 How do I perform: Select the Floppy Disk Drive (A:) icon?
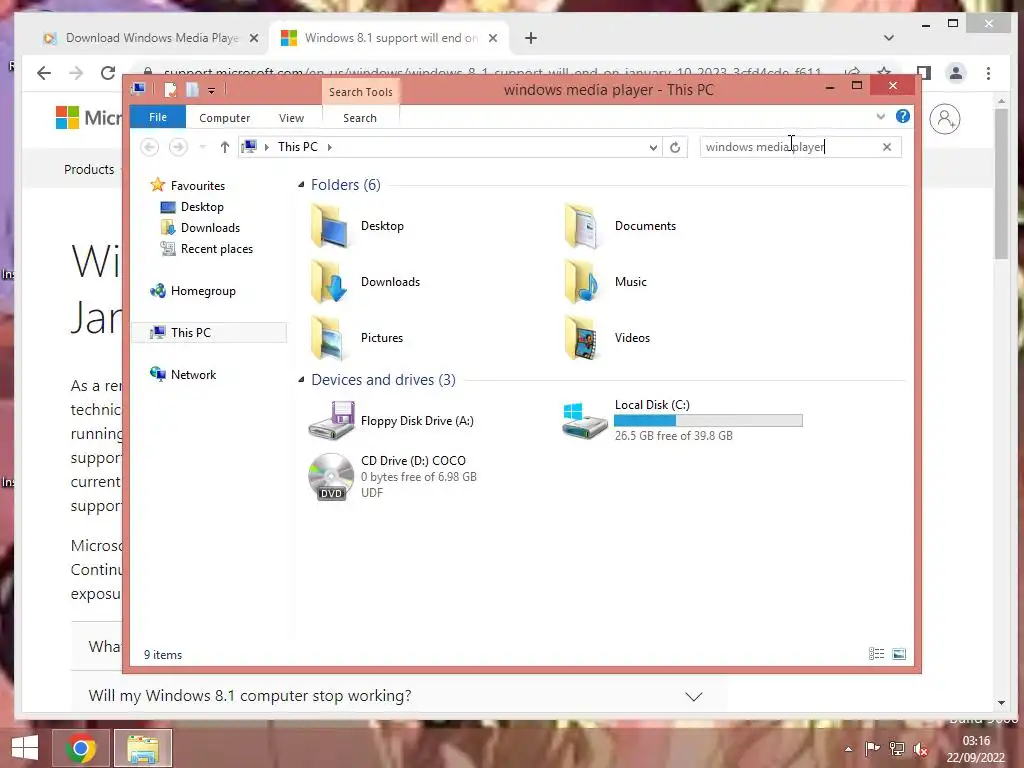tap(331, 421)
